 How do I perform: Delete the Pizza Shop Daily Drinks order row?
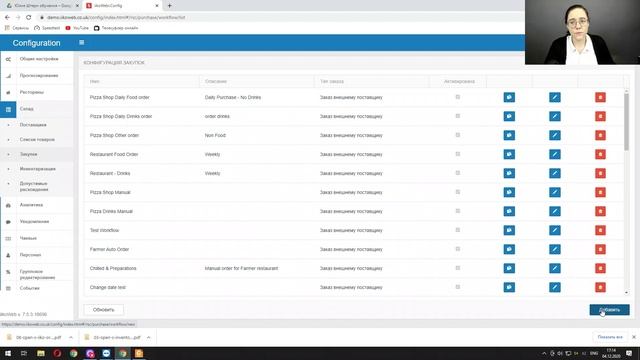click(x=600, y=116)
